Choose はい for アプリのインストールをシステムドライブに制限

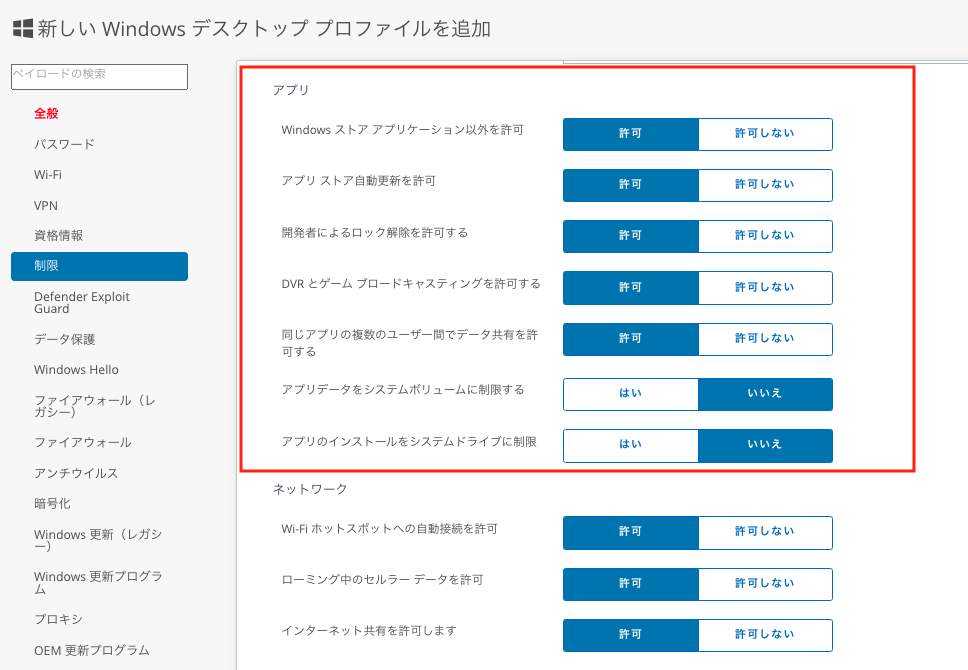click(x=630, y=445)
